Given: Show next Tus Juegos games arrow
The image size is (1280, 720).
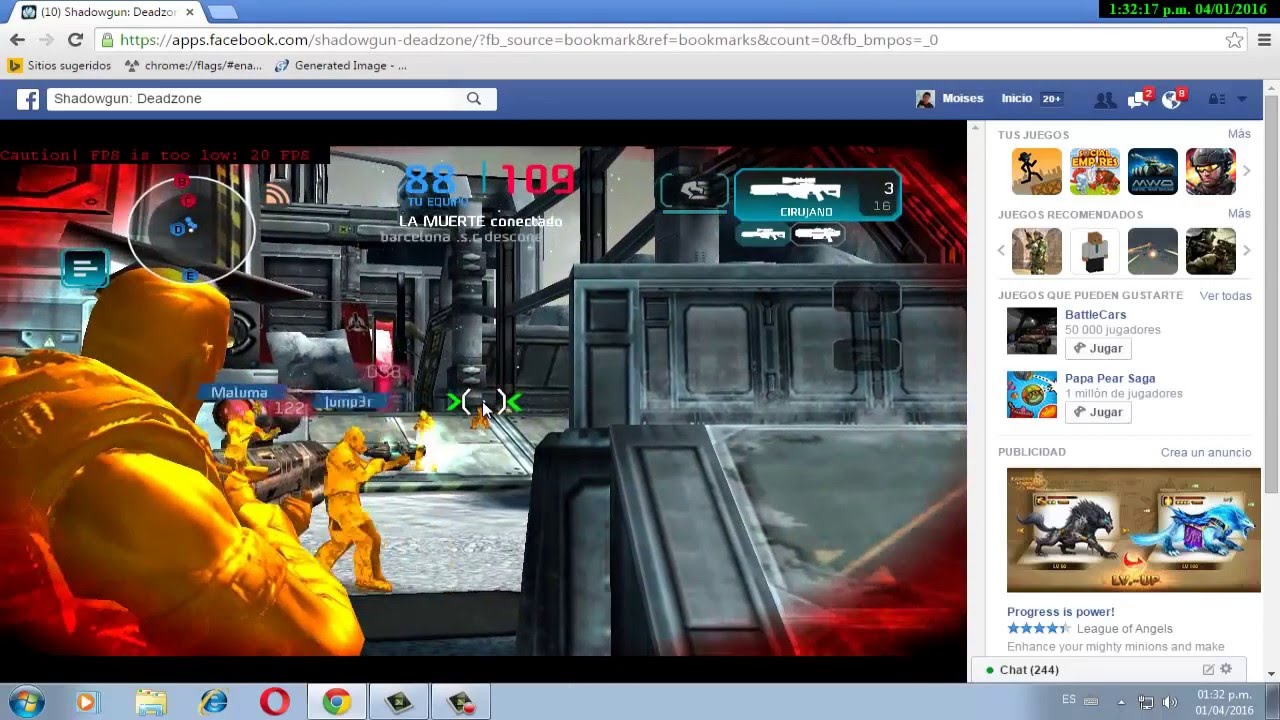Looking at the screenshot, I should coord(1247,171).
